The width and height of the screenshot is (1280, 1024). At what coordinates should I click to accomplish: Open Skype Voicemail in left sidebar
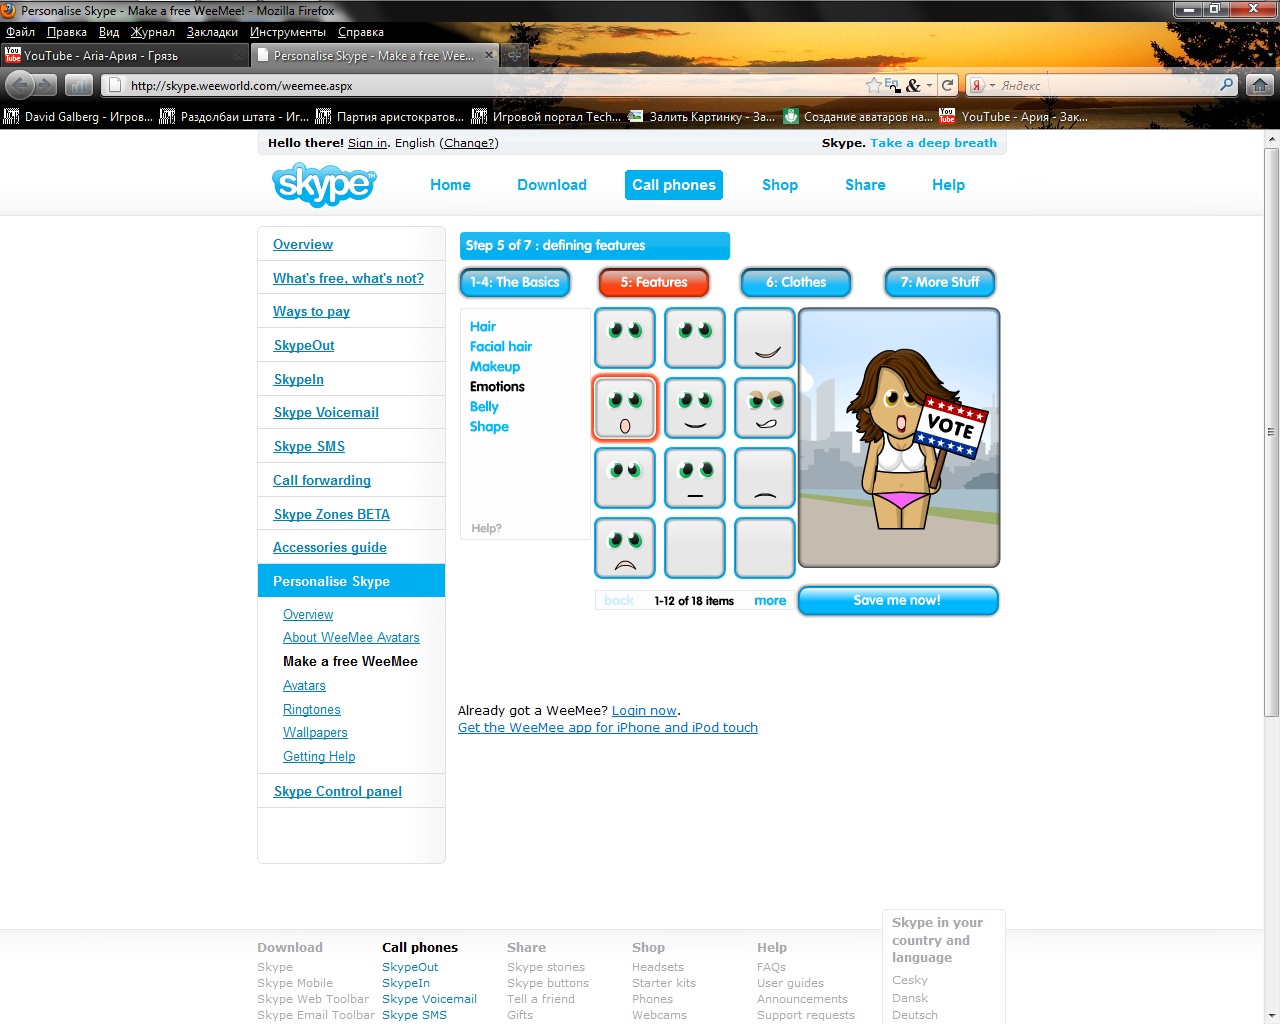(x=326, y=412)
